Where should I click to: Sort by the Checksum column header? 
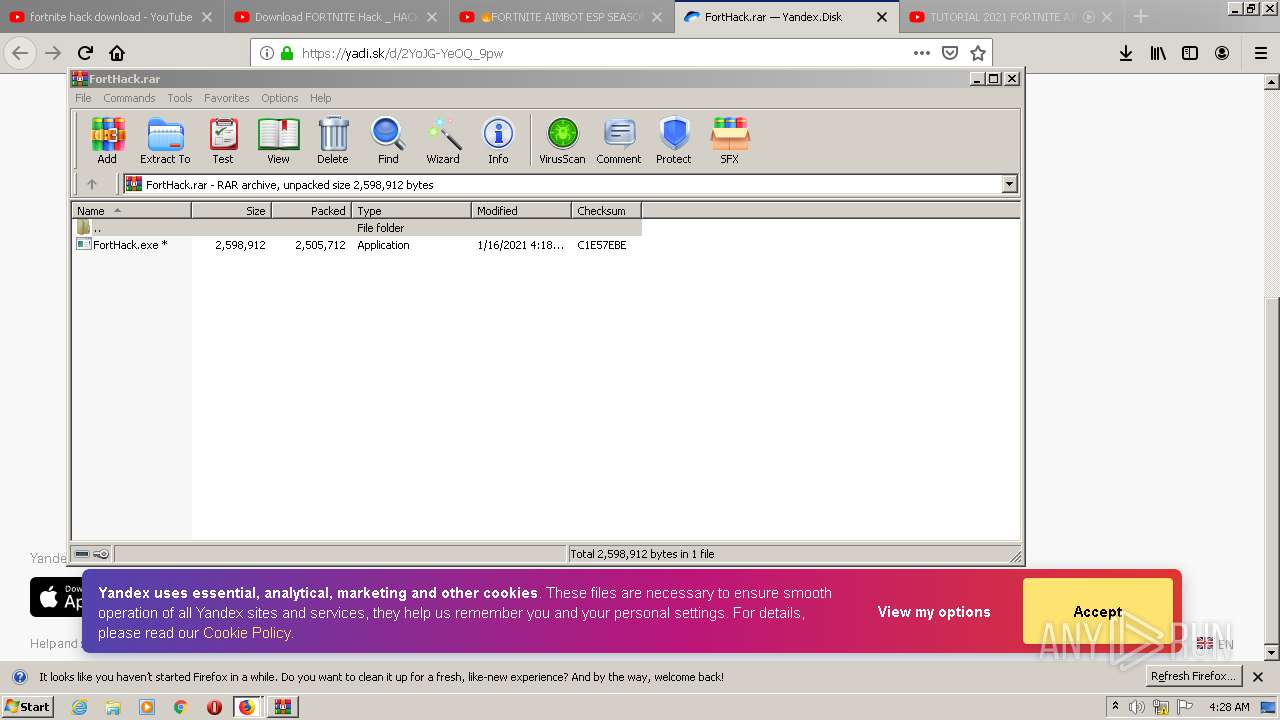[606, 210]
